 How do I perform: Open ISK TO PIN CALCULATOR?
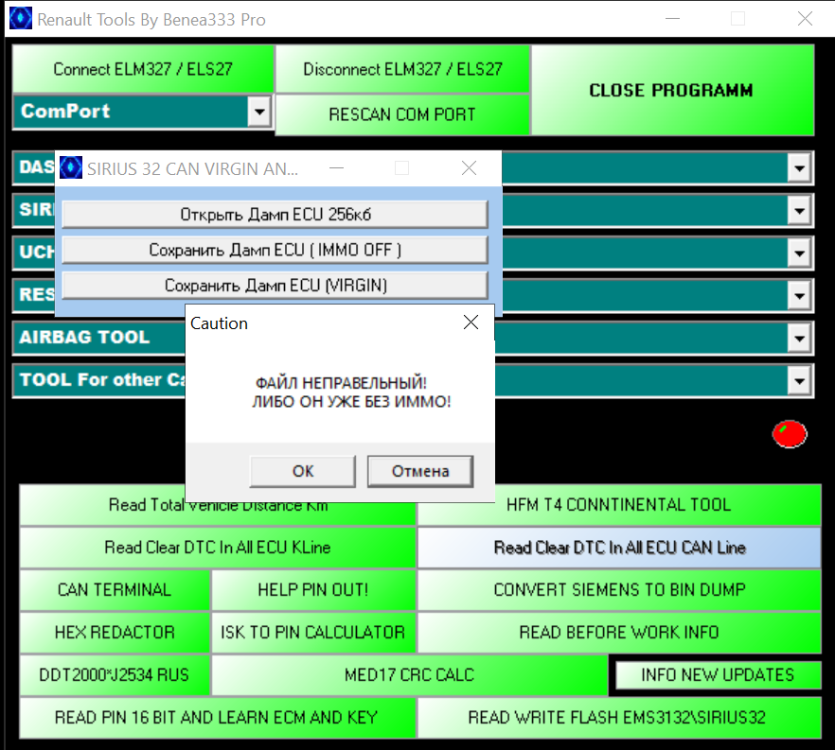pos(313,633)
